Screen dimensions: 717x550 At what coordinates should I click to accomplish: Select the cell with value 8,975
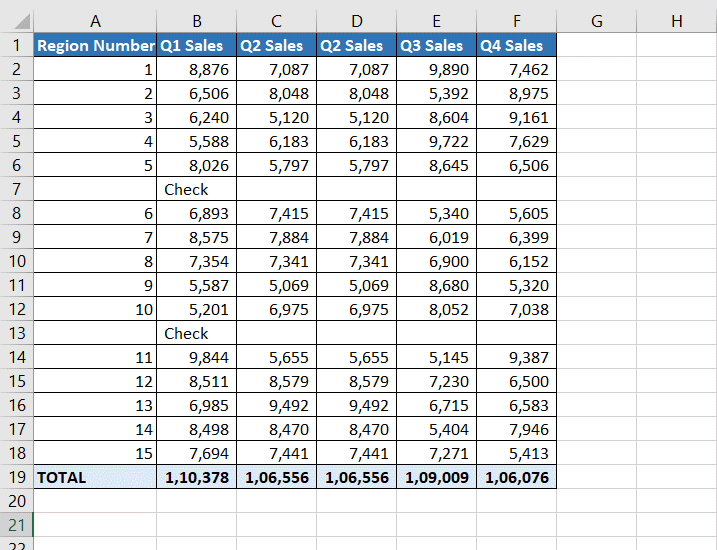point(517,93)
